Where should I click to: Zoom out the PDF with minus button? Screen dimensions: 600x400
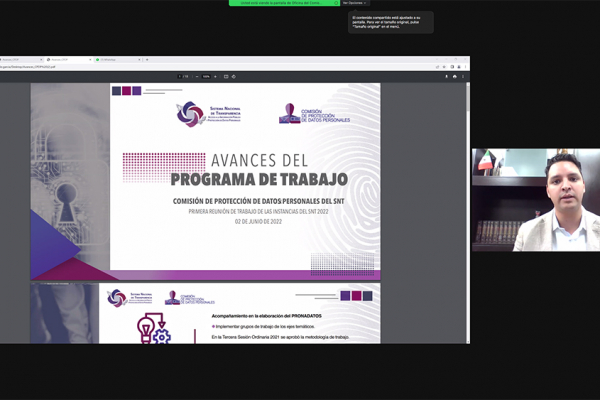point(197,77)
